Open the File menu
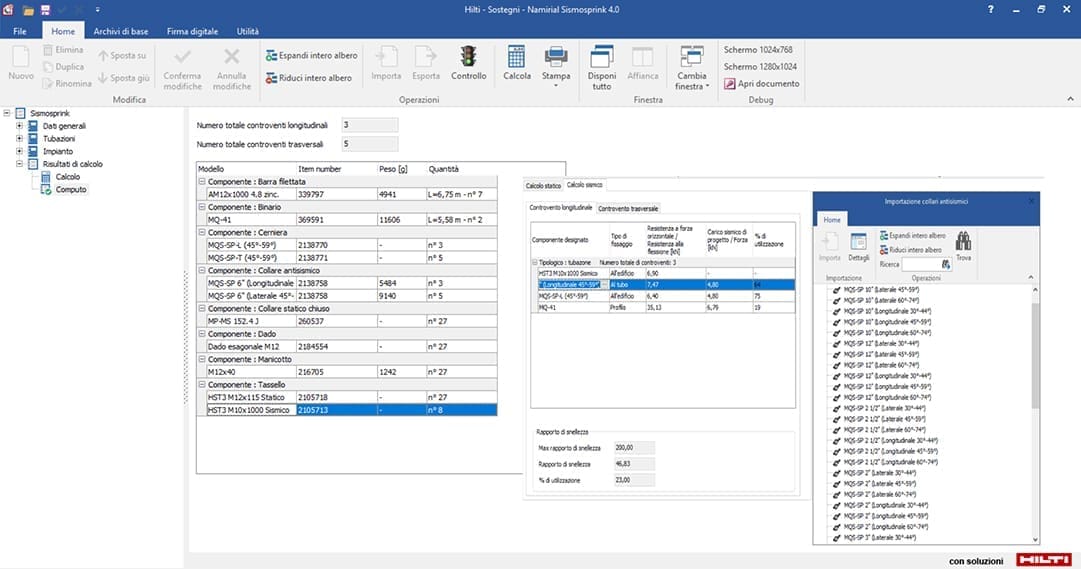The width and height of the screenshot is (1081, 569). [20, 31]
